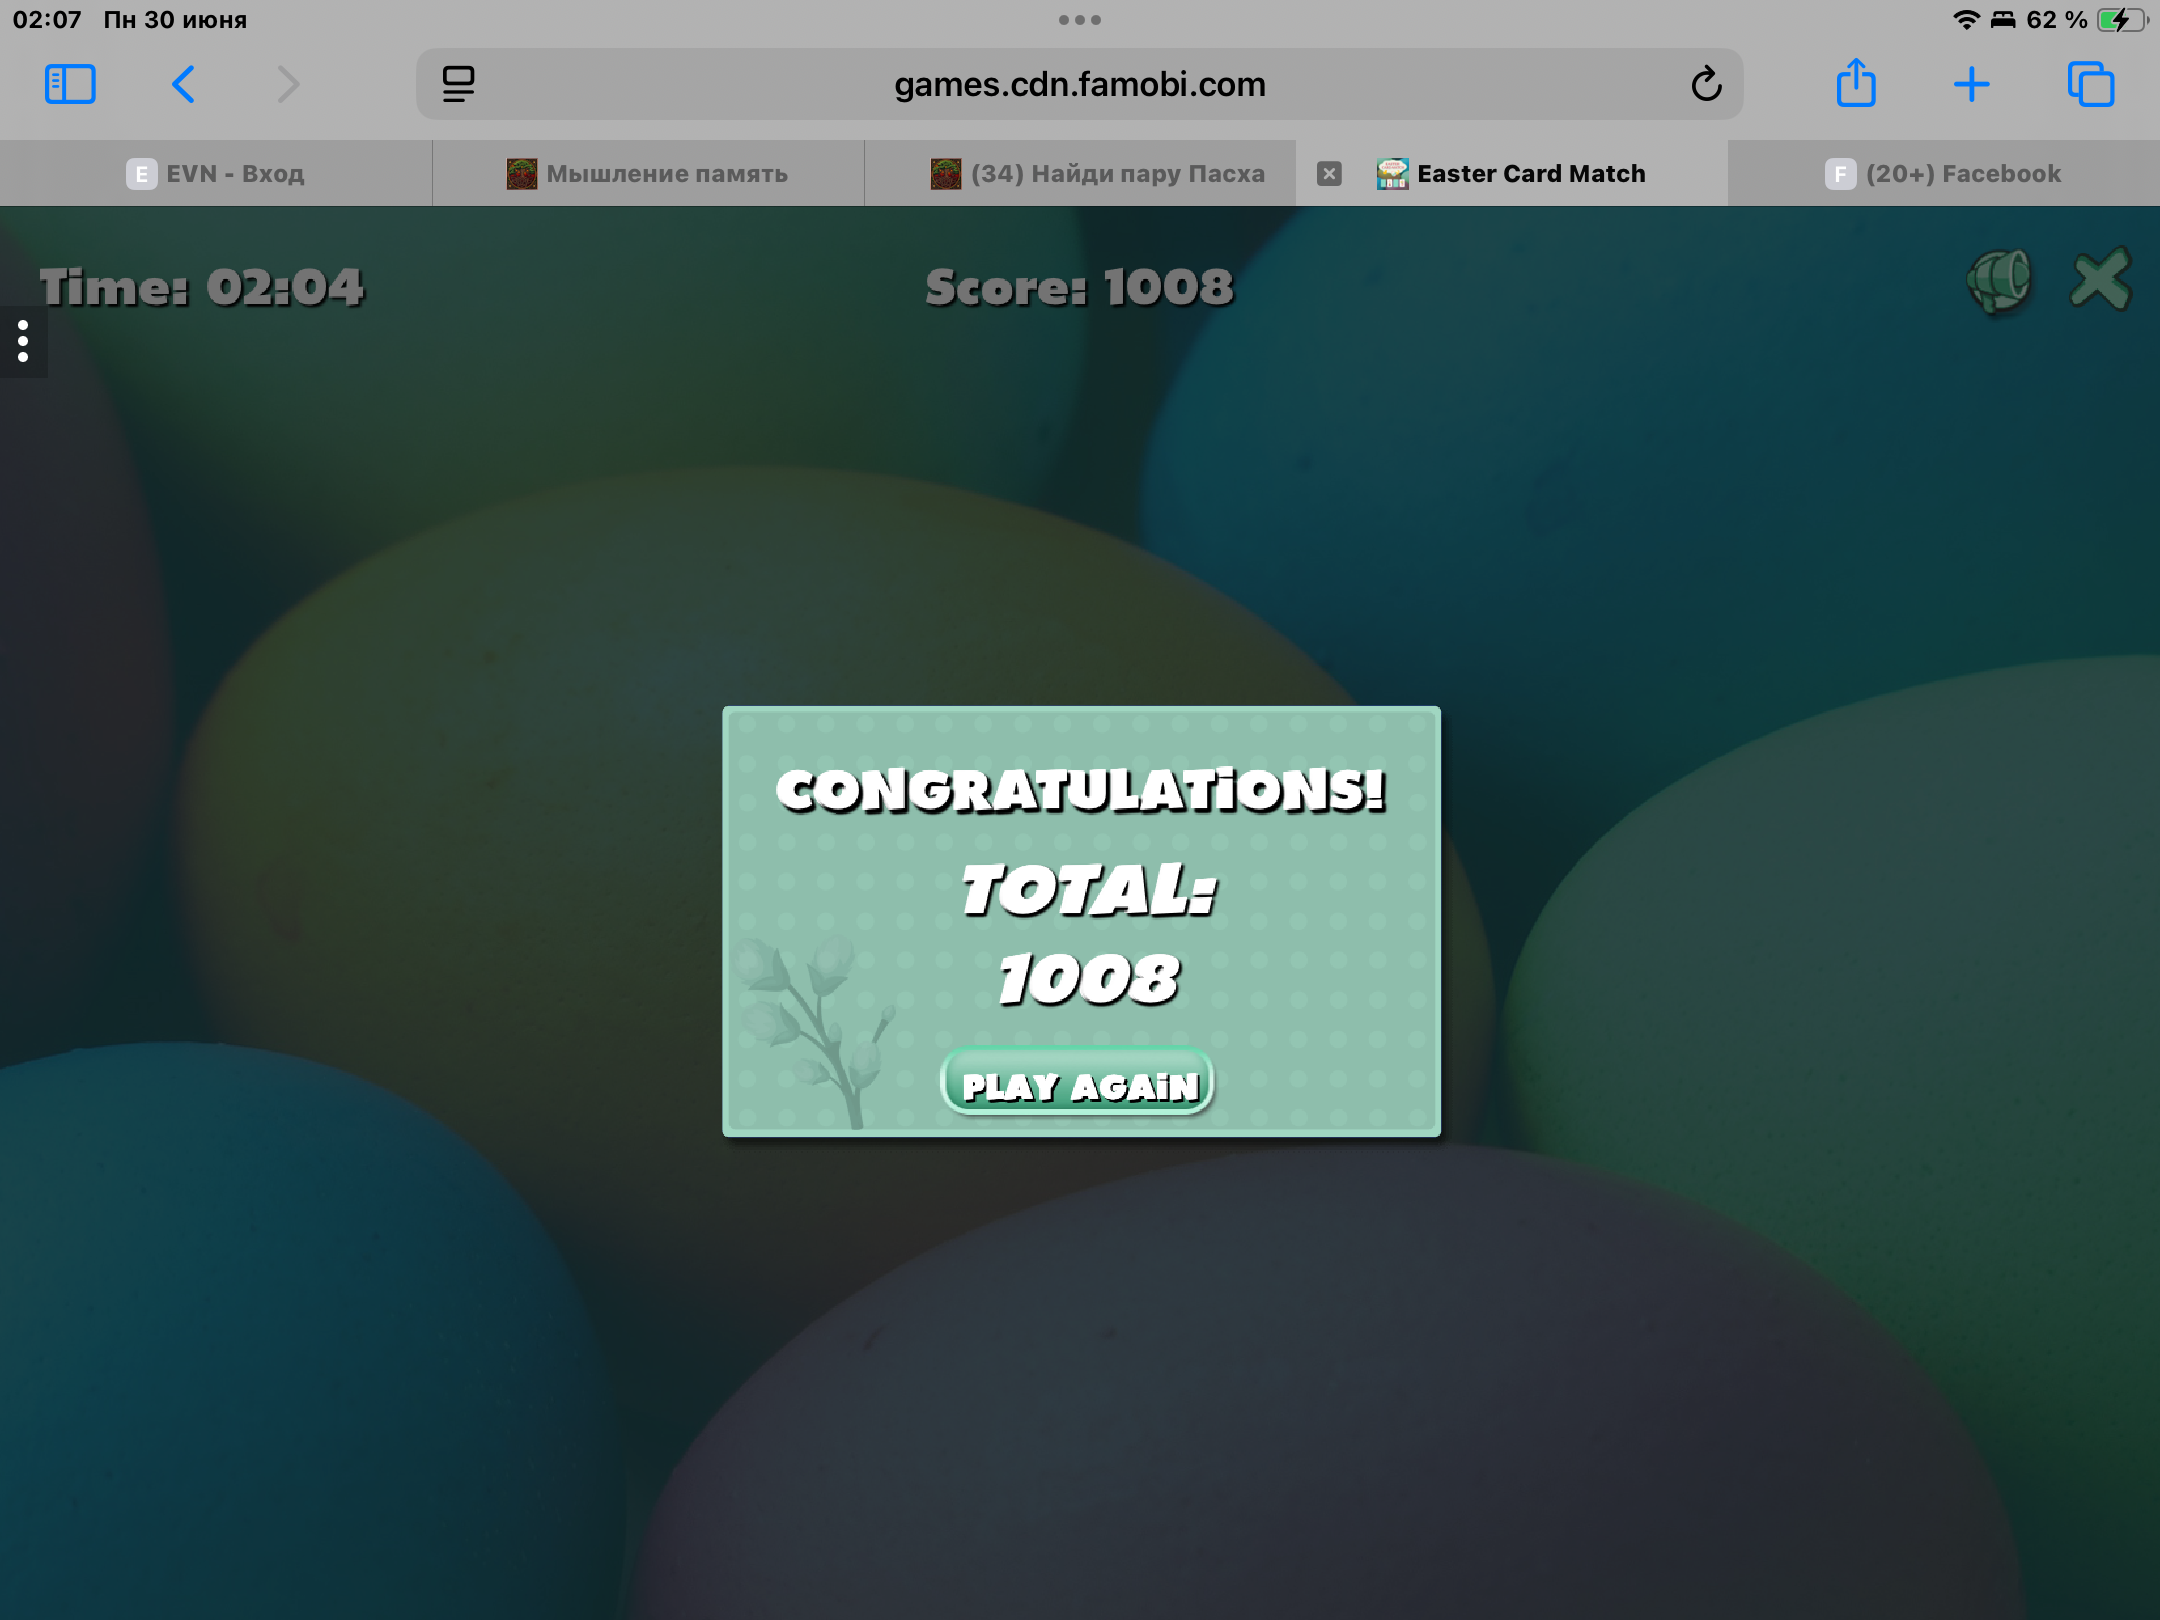
Task: Tap the Wi-Fi status icon
Action: pos(1966,20)
